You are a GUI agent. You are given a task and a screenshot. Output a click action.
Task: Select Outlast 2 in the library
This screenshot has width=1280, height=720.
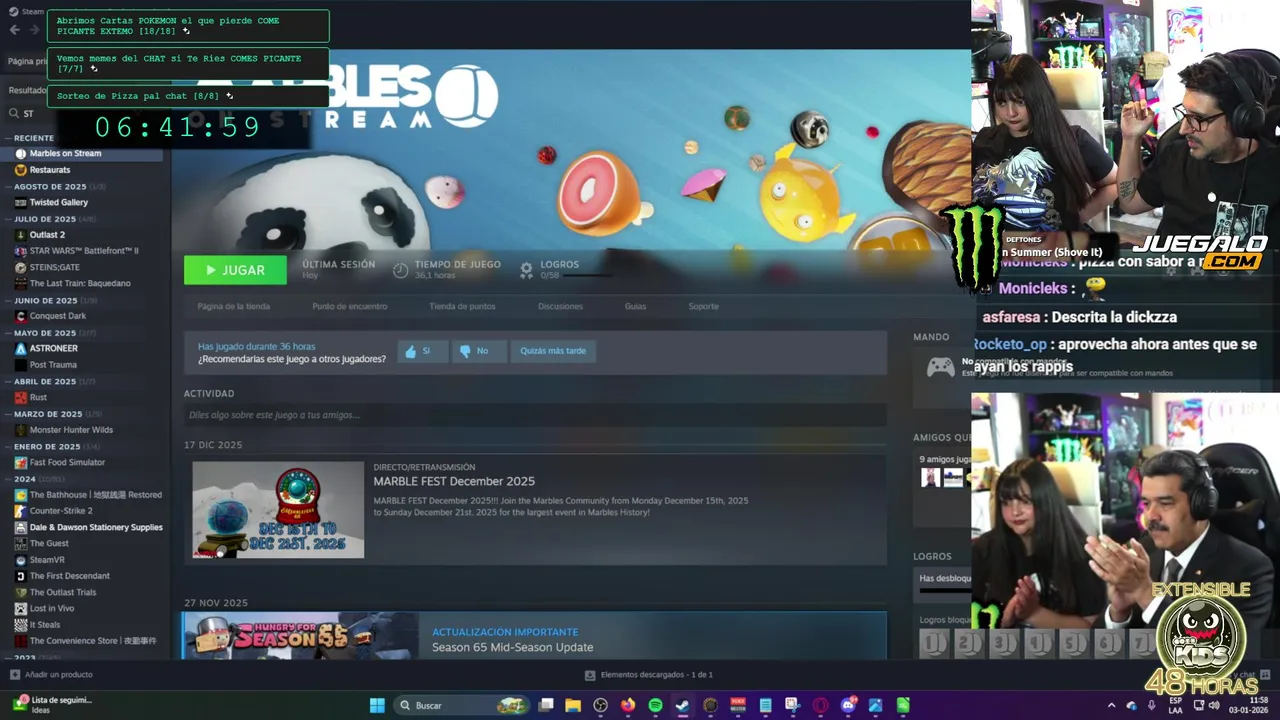[47, 235]
